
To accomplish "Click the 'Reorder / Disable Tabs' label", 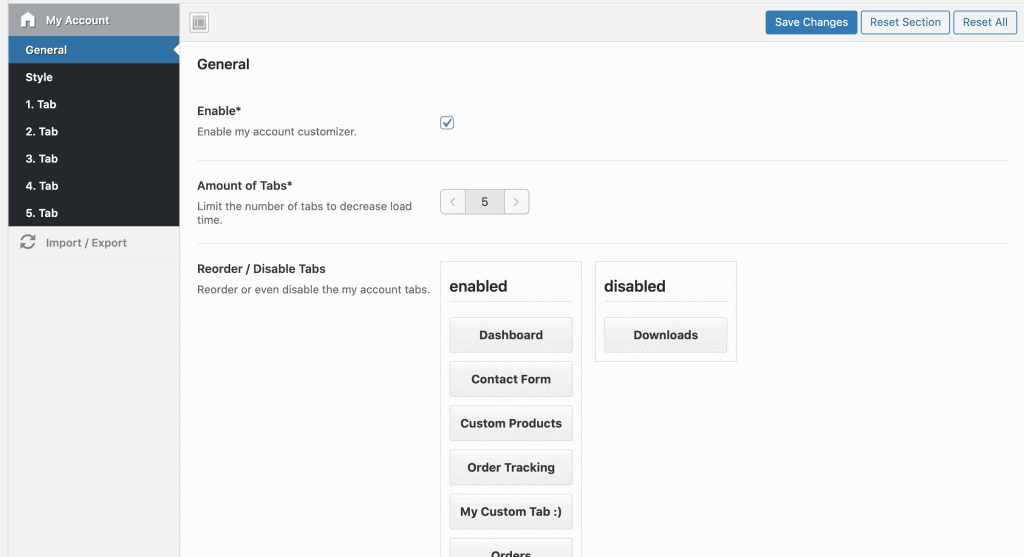I will point(261,268).
